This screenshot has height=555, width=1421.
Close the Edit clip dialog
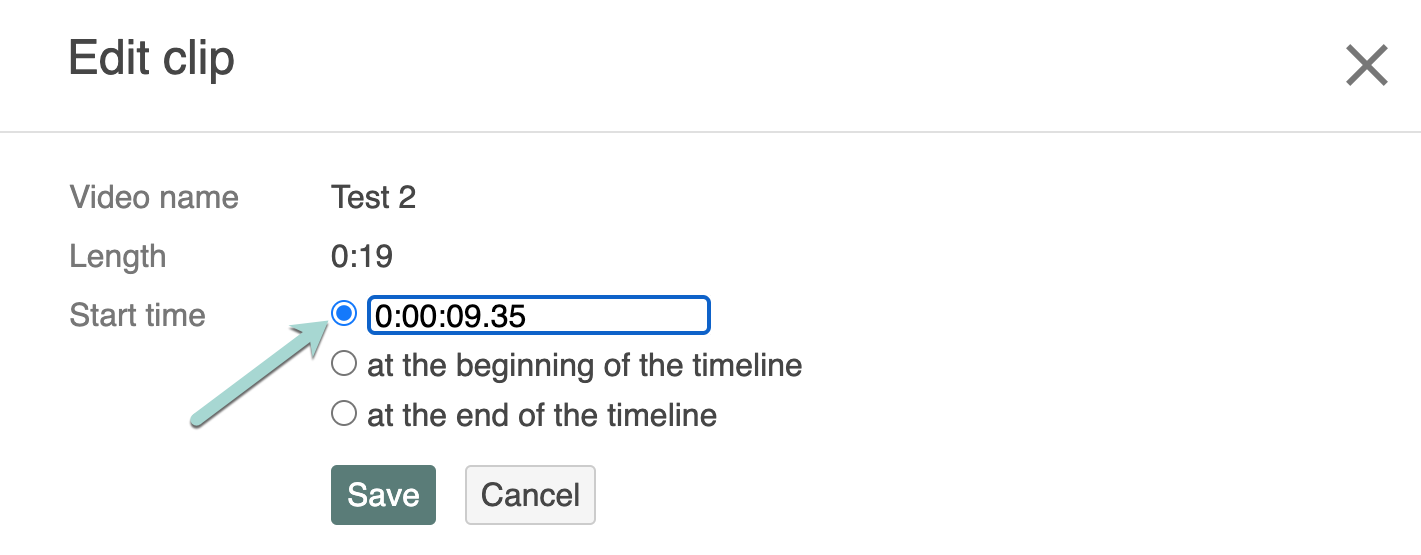pos(1366,66)
